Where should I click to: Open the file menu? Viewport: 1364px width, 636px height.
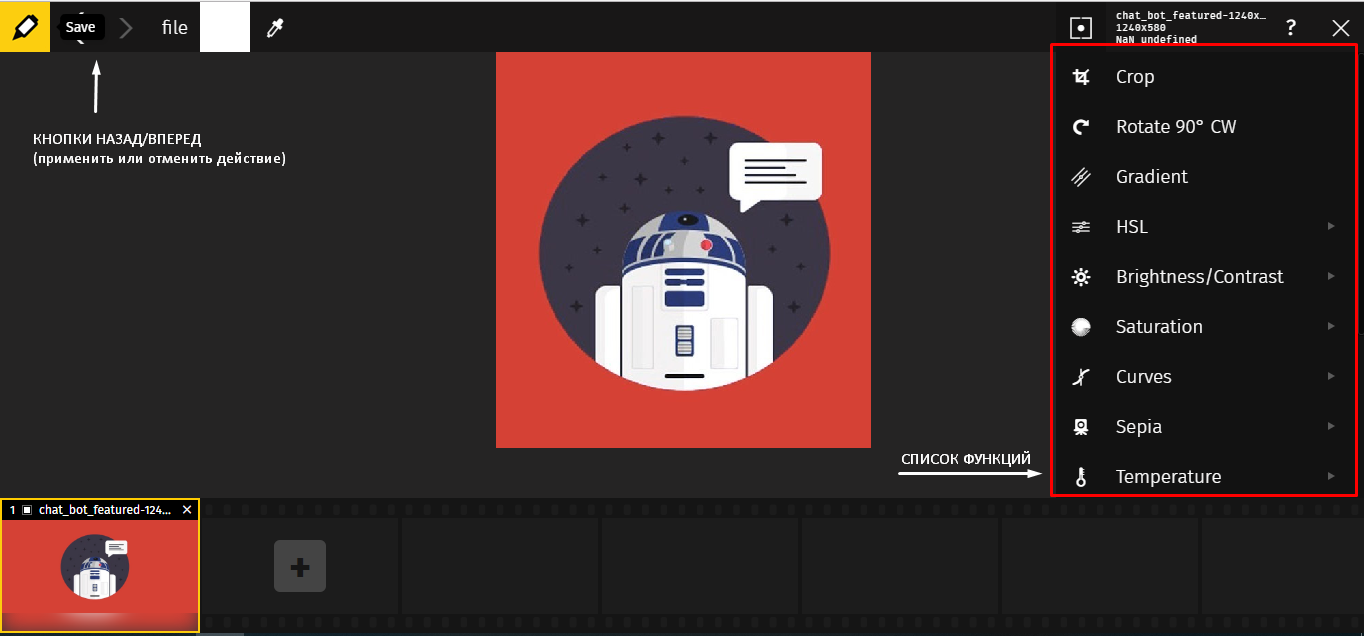coord(175,27)
